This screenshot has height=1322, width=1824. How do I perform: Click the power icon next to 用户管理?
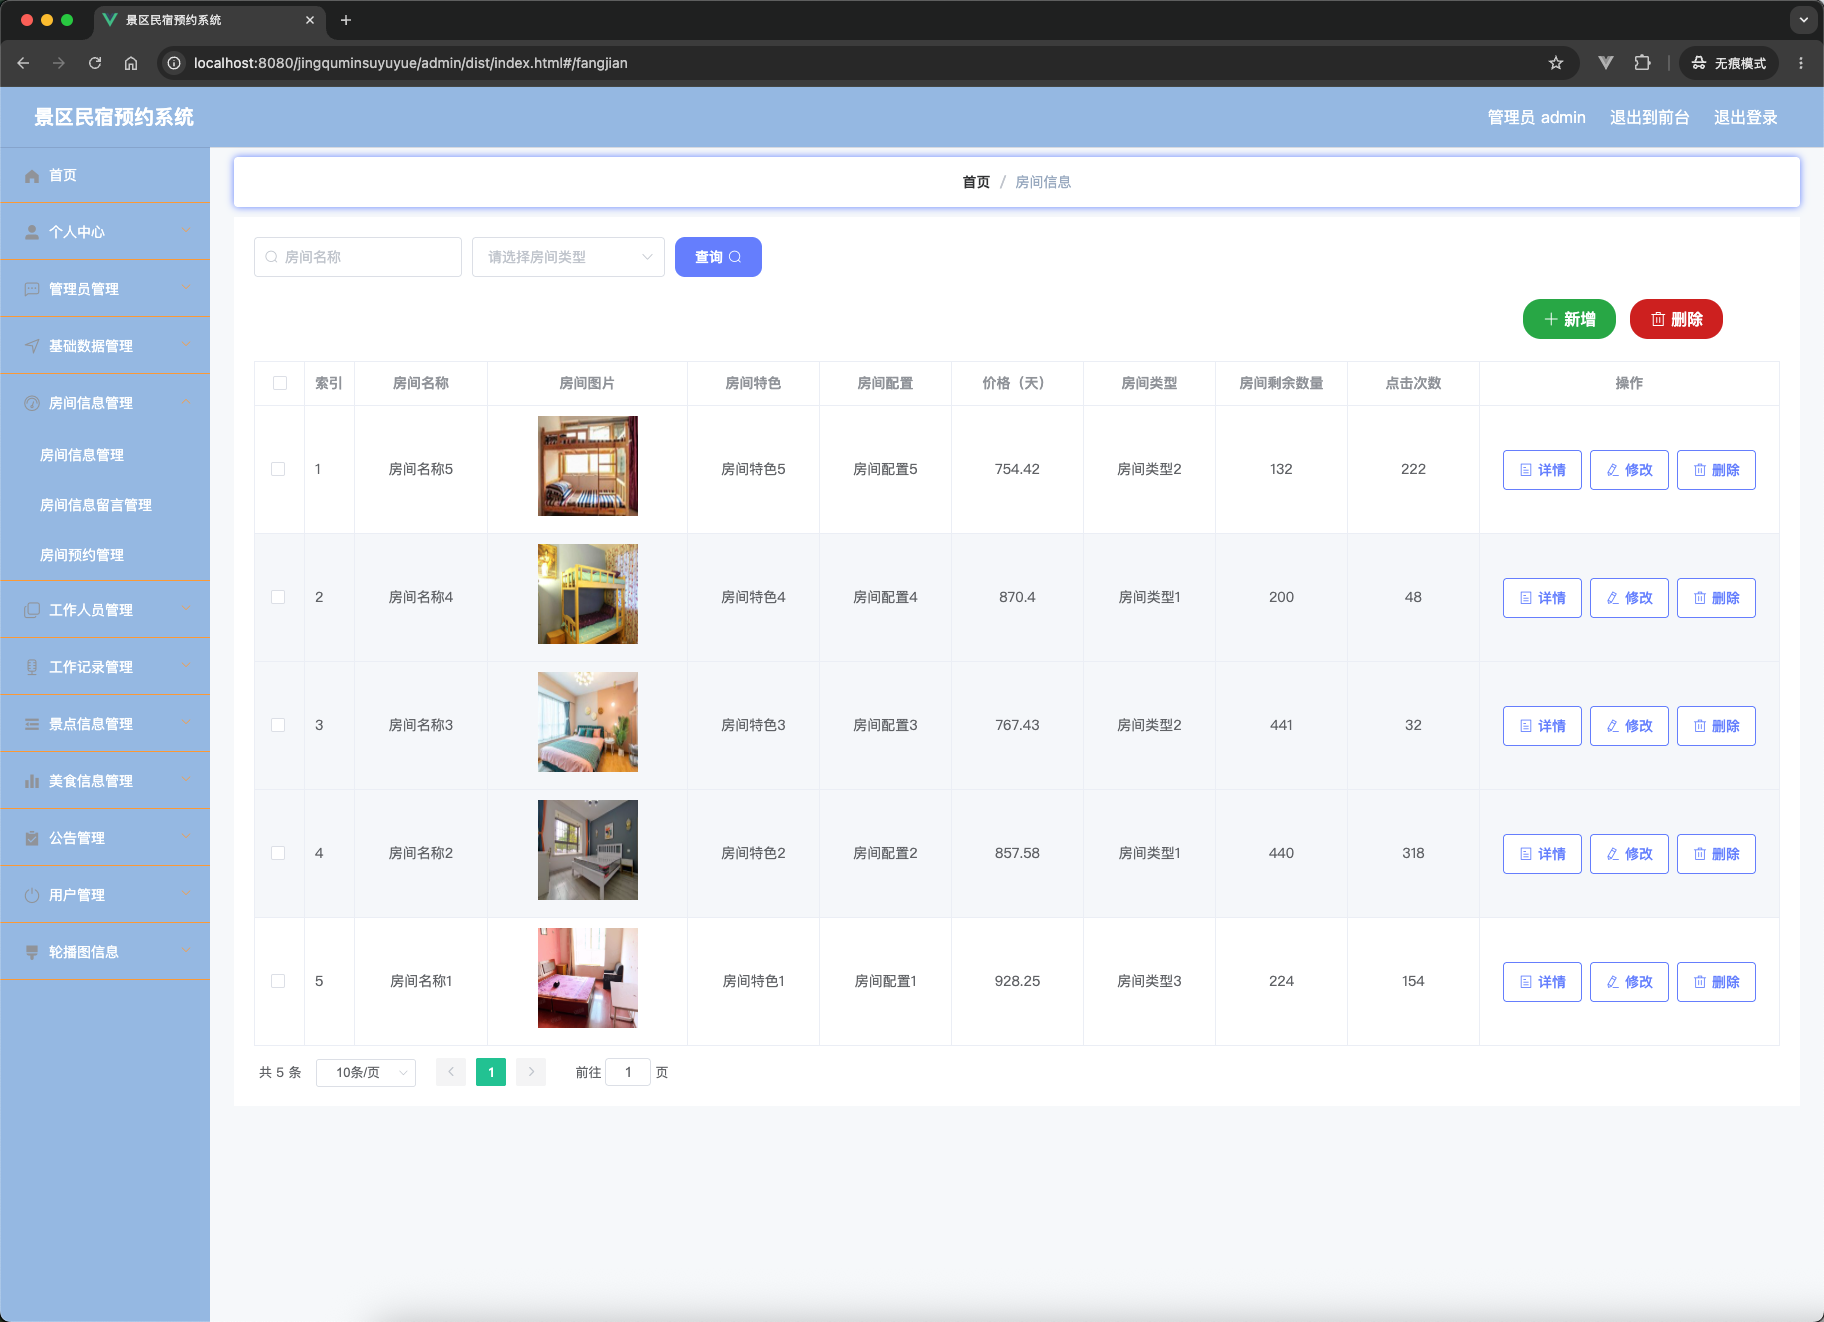(x=32, y=895)
